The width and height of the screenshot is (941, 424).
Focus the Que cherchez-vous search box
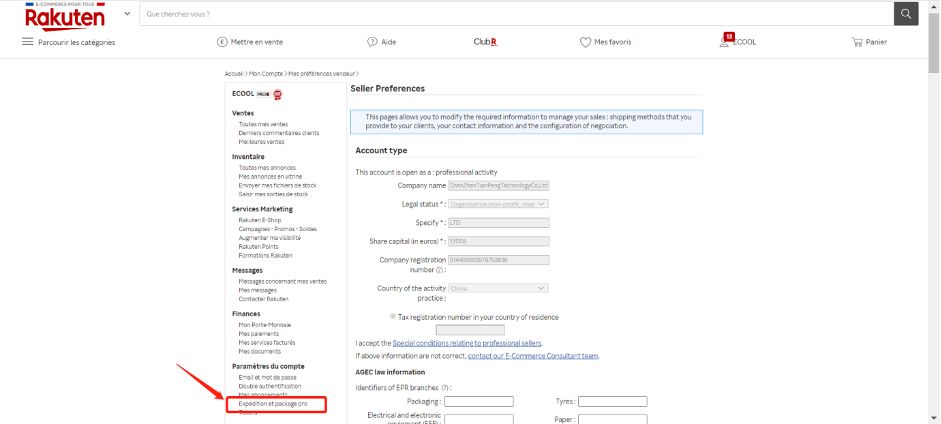pyautogui.click(x=515, y=14)
